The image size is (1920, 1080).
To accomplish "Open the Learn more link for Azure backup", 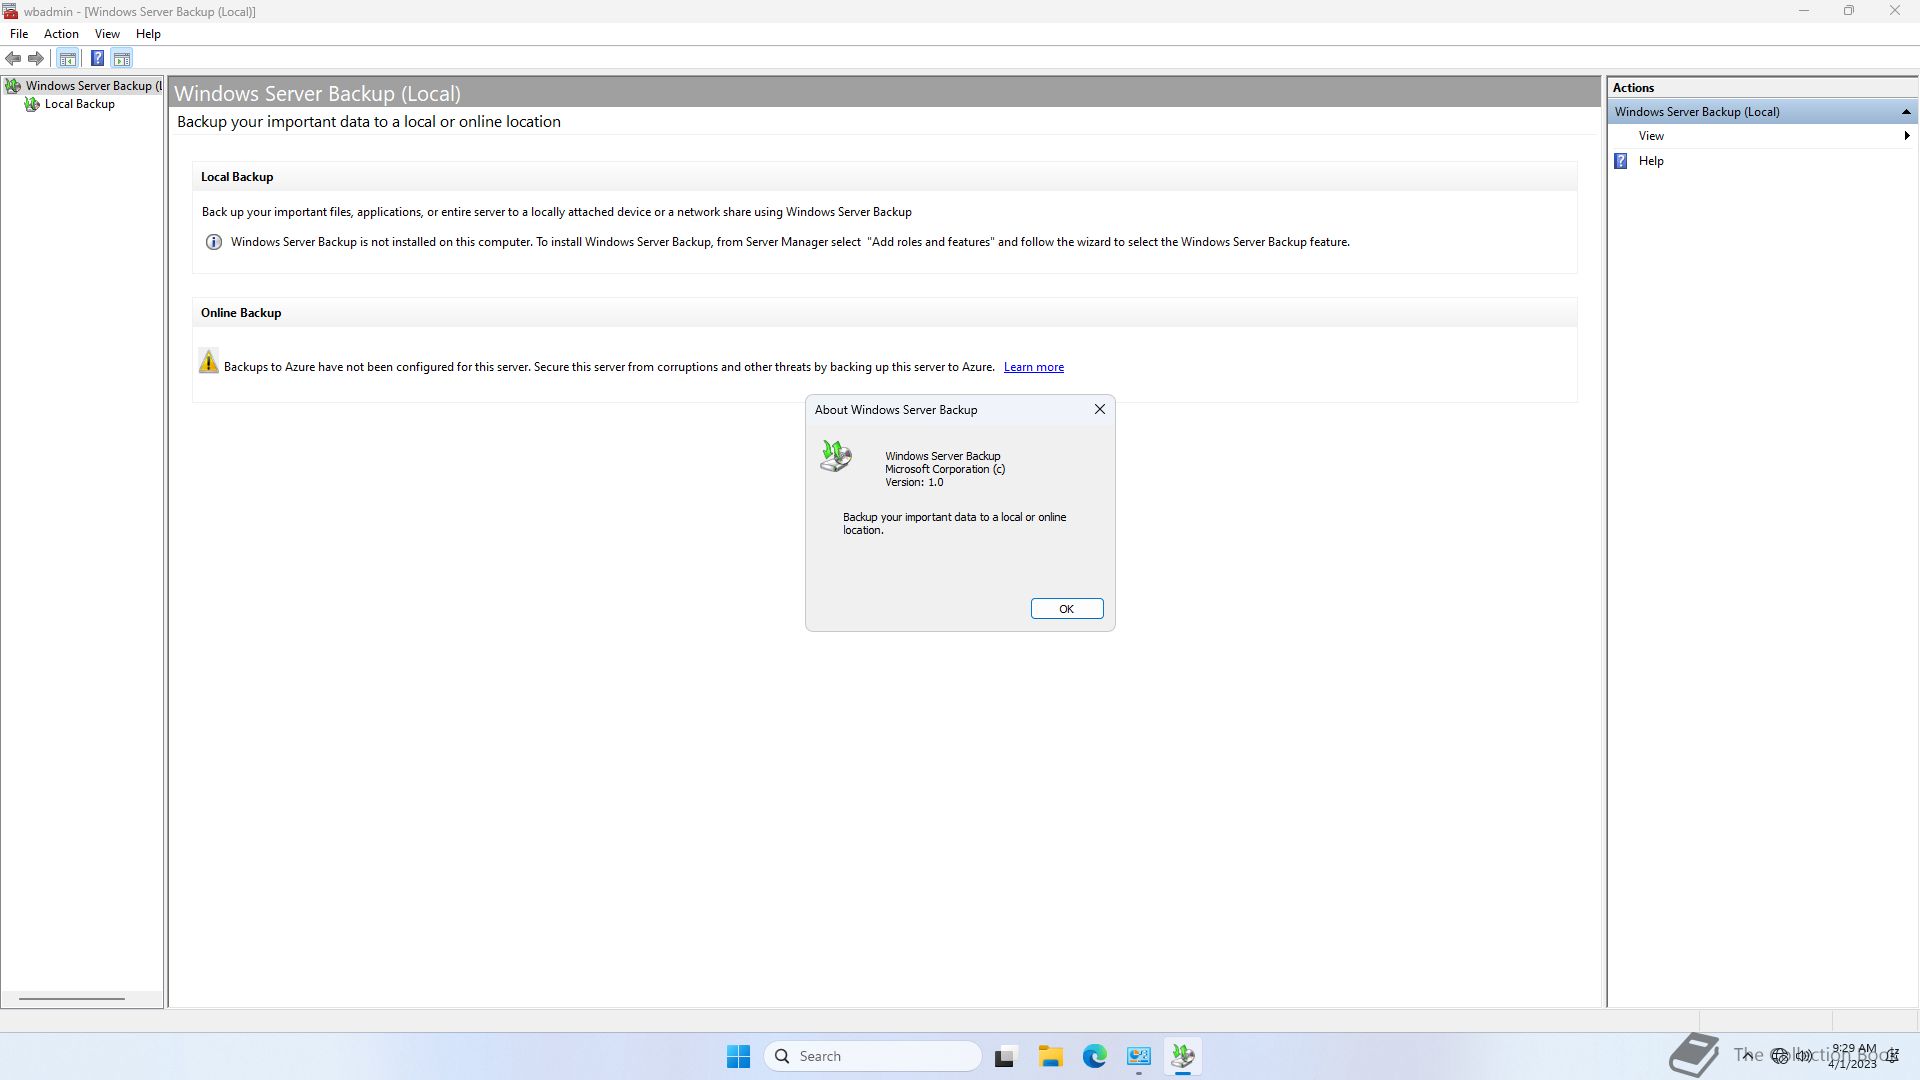I will point(1033,367).
